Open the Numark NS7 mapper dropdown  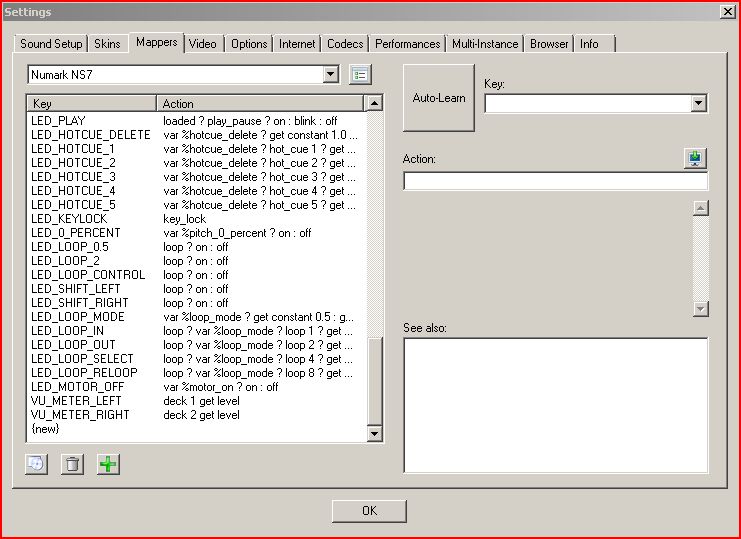(x=331, y=75)
